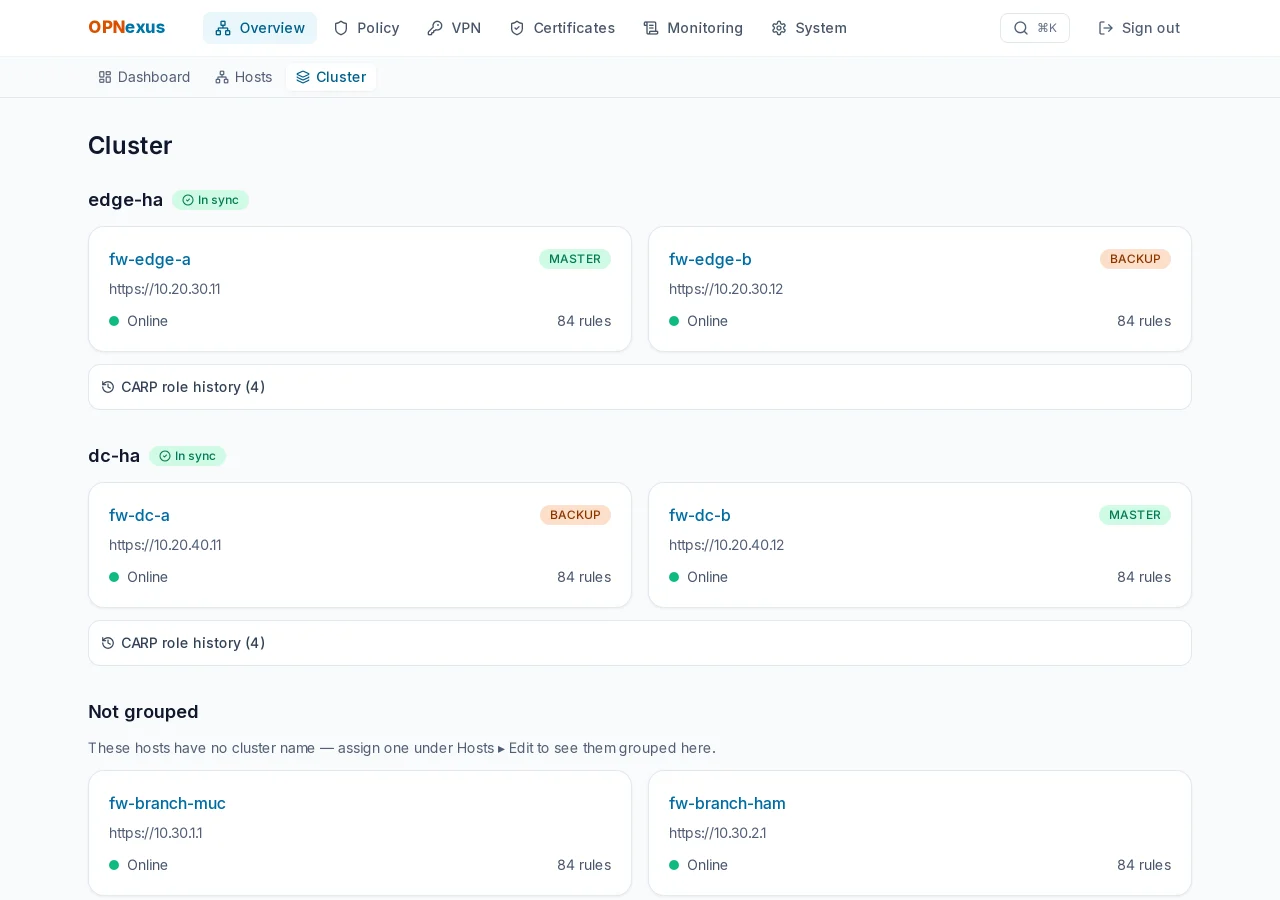Viewport: 1280px width, 900px height.
Task: Click the URL https://10.30.1.1
Action: click(x=156, y=833)
